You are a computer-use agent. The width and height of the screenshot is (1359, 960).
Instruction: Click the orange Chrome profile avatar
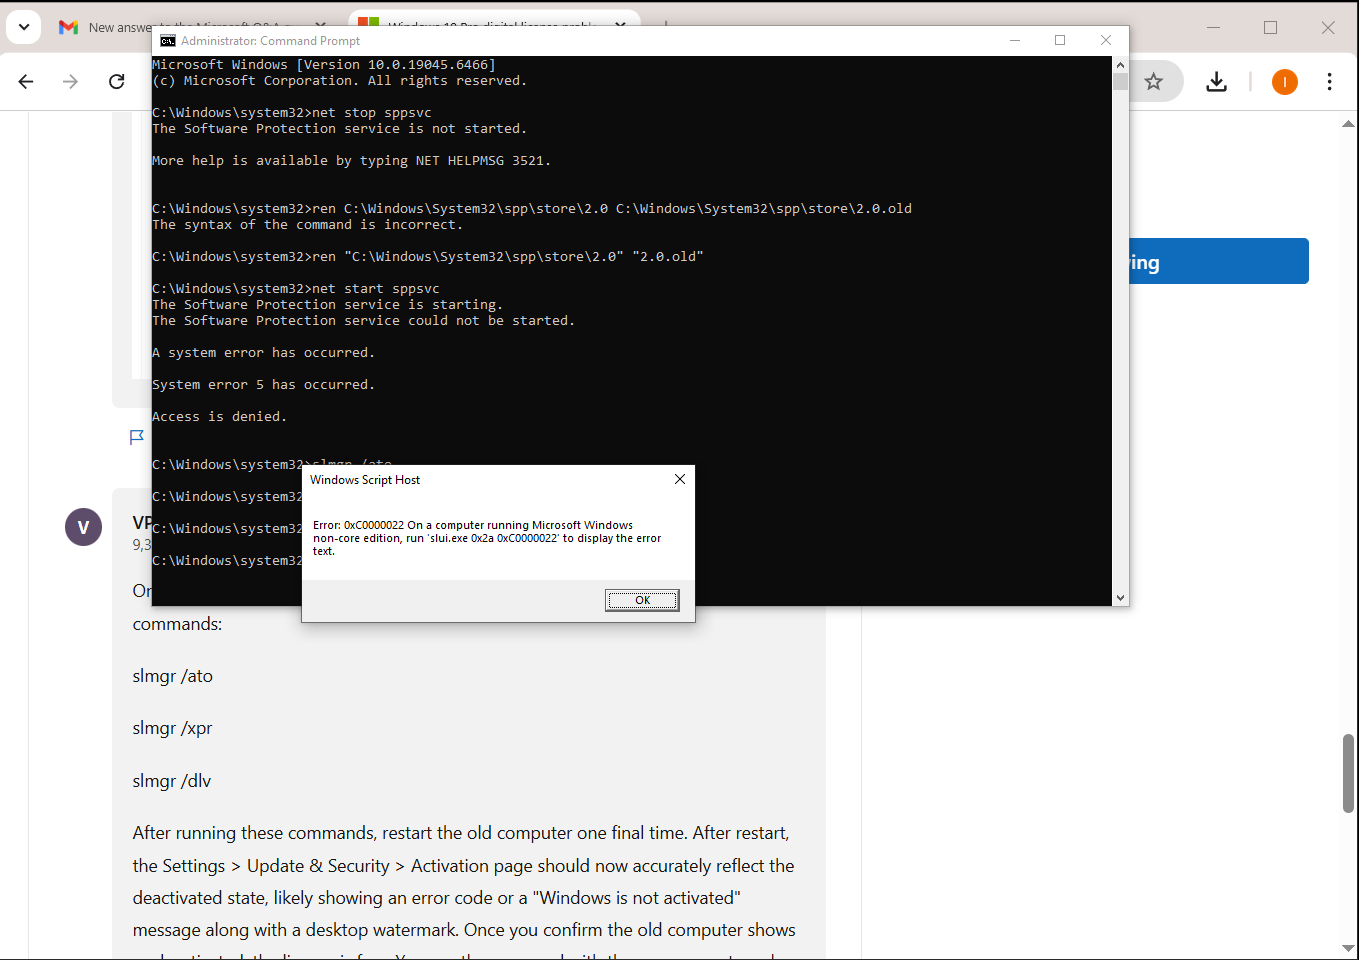[x=1284, y=82]
